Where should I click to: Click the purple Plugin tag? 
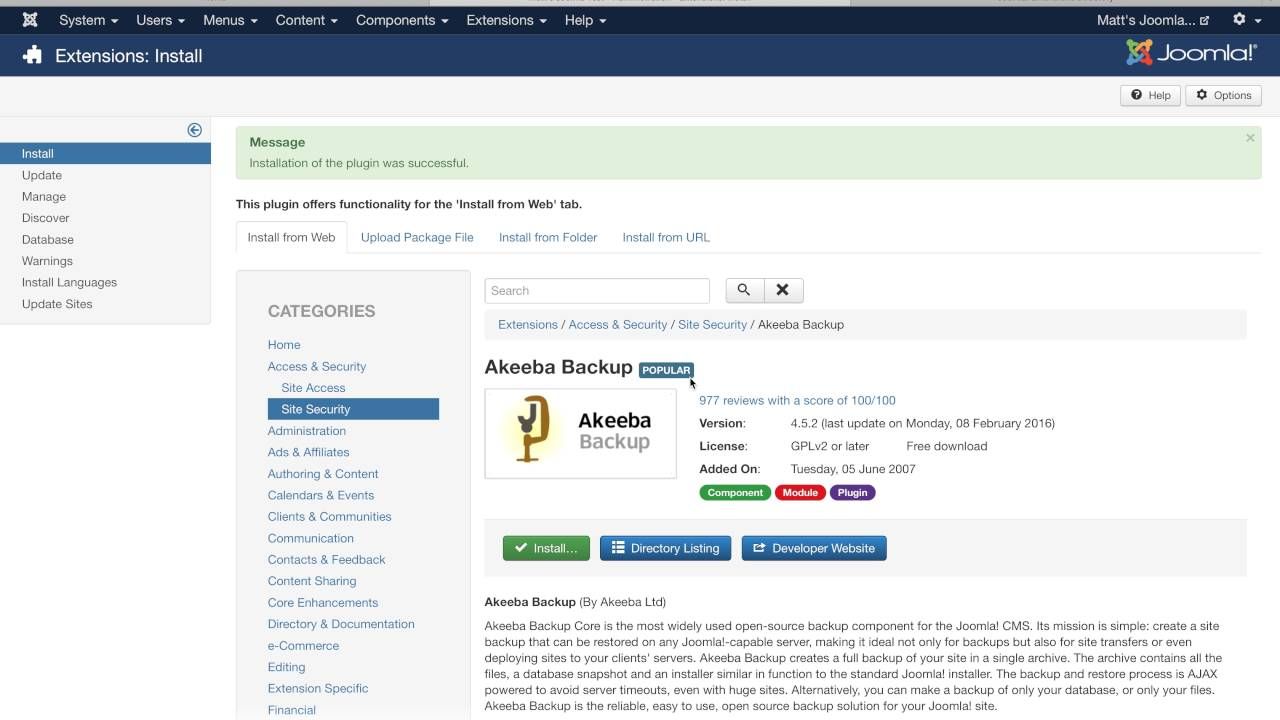click(852, 492)
